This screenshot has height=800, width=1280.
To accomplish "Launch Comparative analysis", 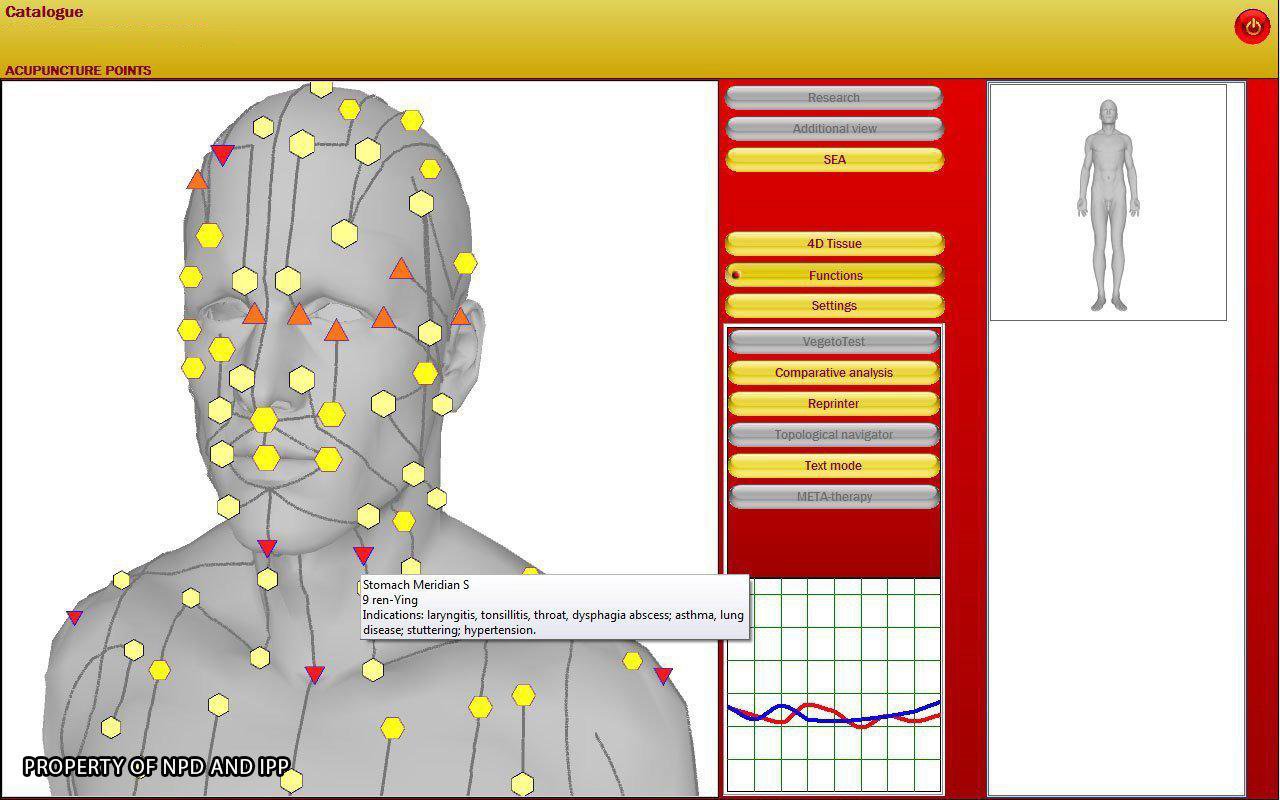I will coord(833,372).
